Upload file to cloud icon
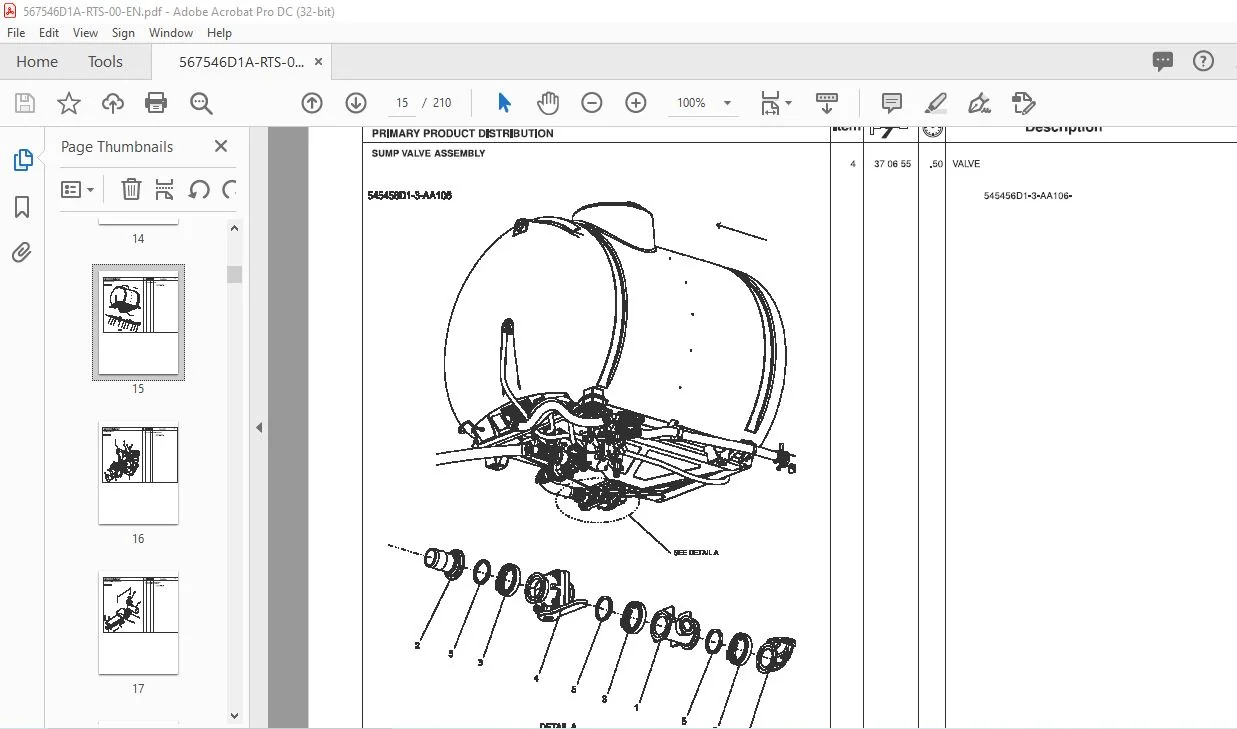This screenshot has height=729, width=1237. [x=113, y=103]
